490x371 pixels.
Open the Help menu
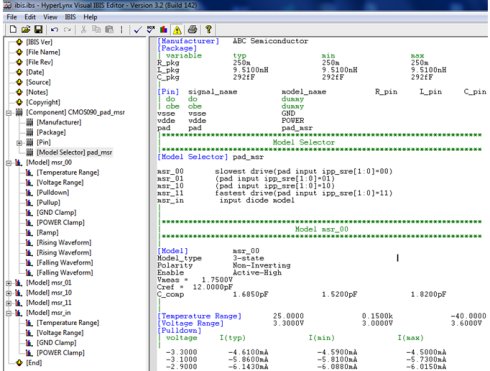(90, 17)
